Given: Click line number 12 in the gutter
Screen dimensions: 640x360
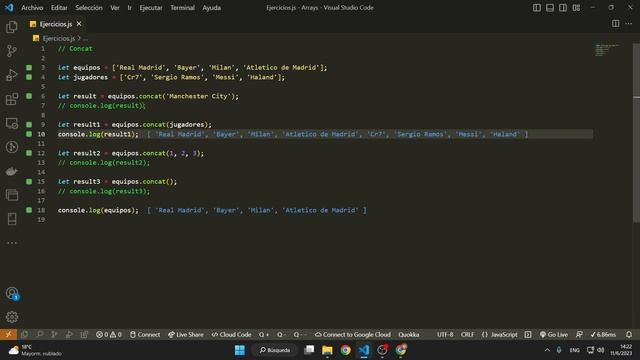Looking at the screenshot, I should 41,153.
